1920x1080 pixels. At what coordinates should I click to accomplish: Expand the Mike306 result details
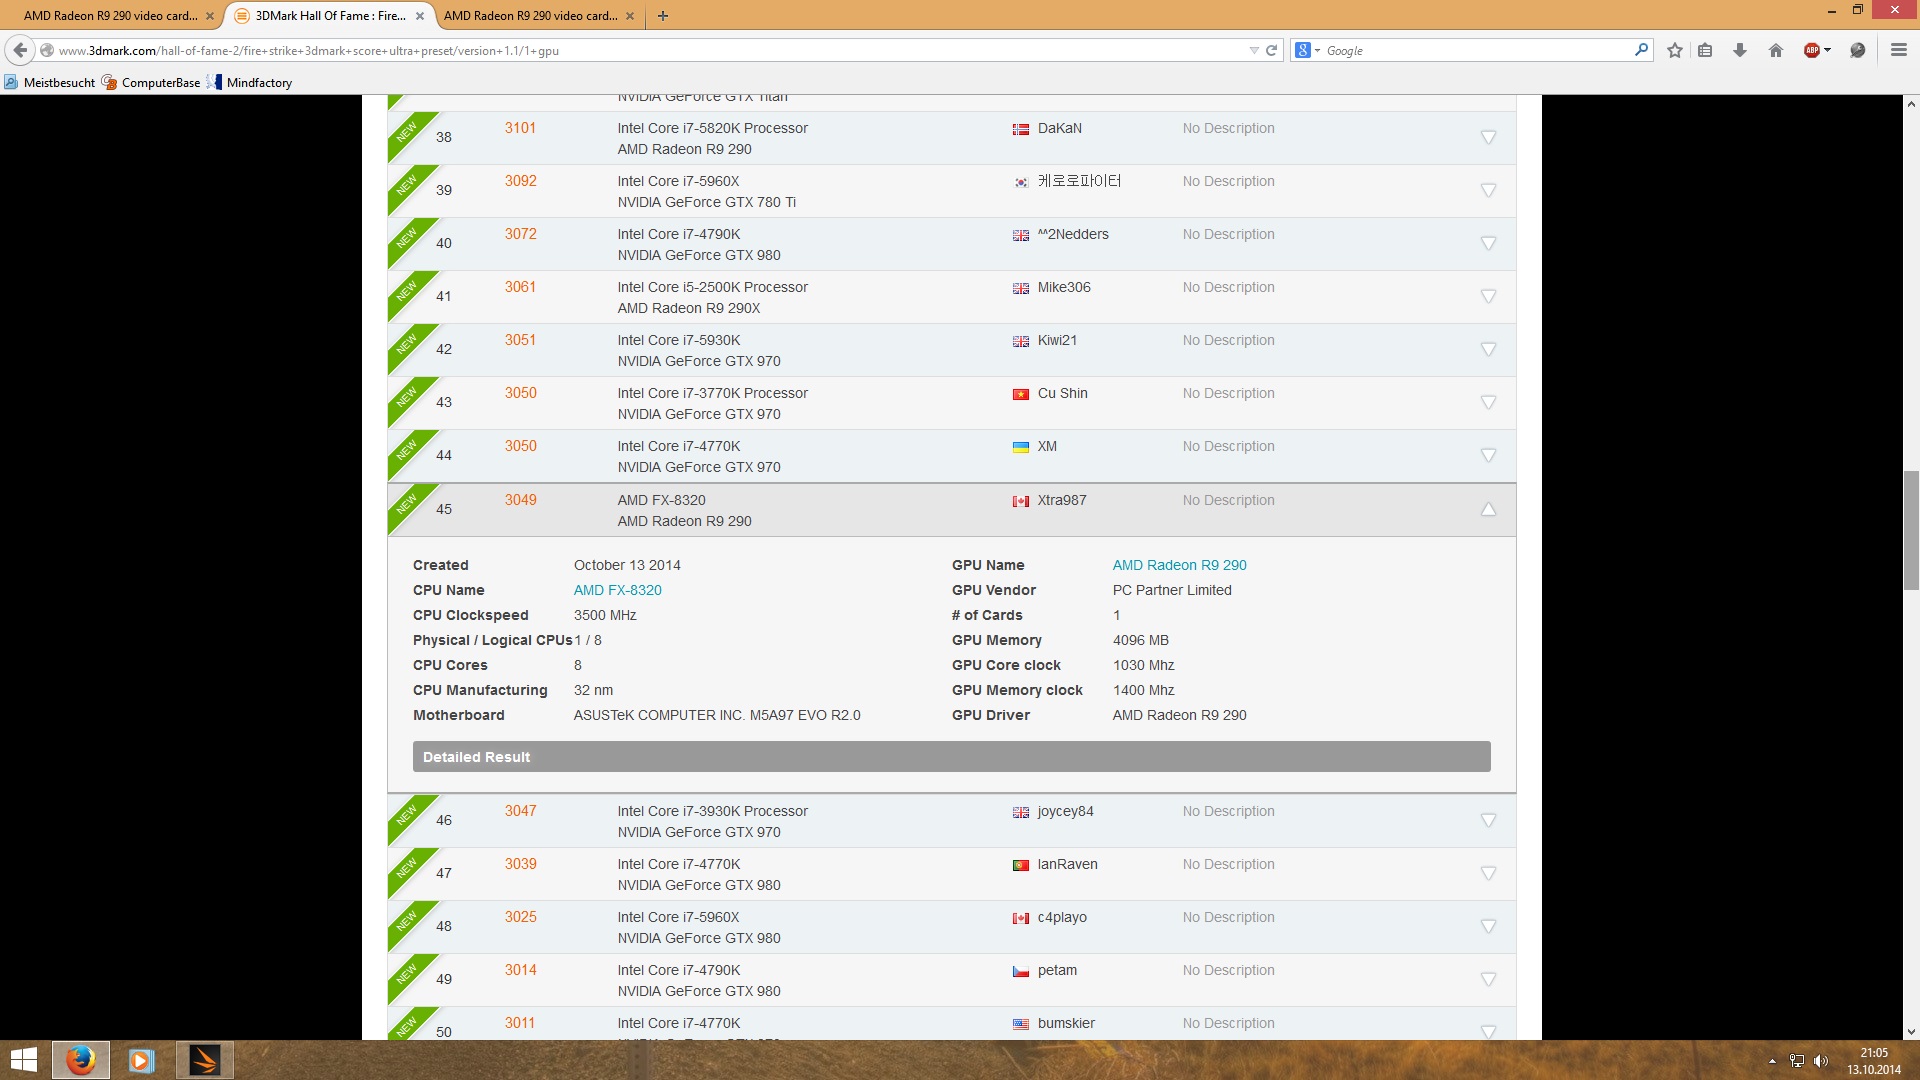(x=1488, y=296)
